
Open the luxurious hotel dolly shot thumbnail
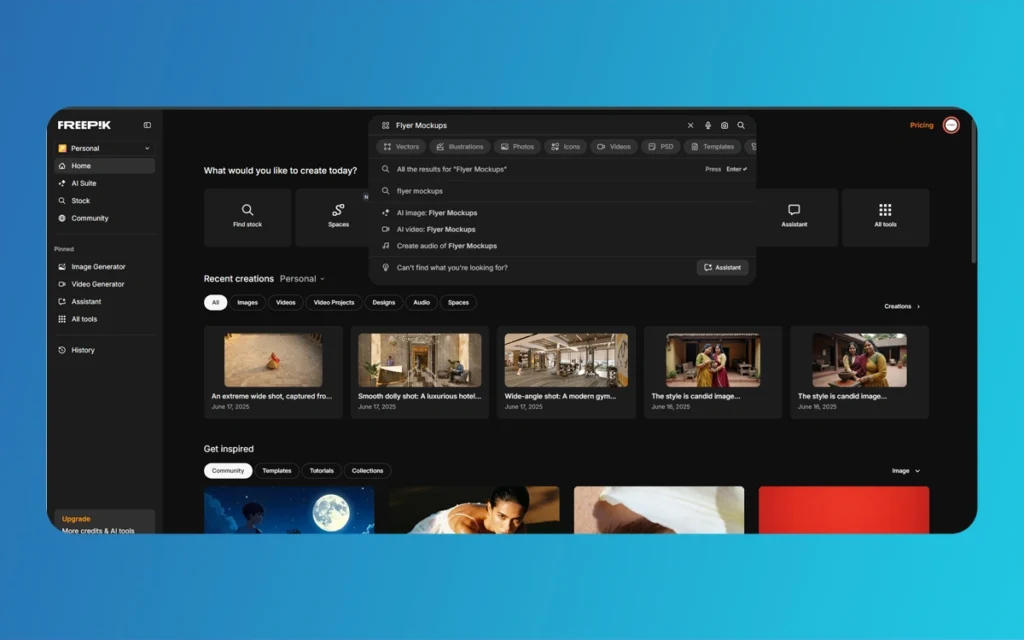coord(419,360)
